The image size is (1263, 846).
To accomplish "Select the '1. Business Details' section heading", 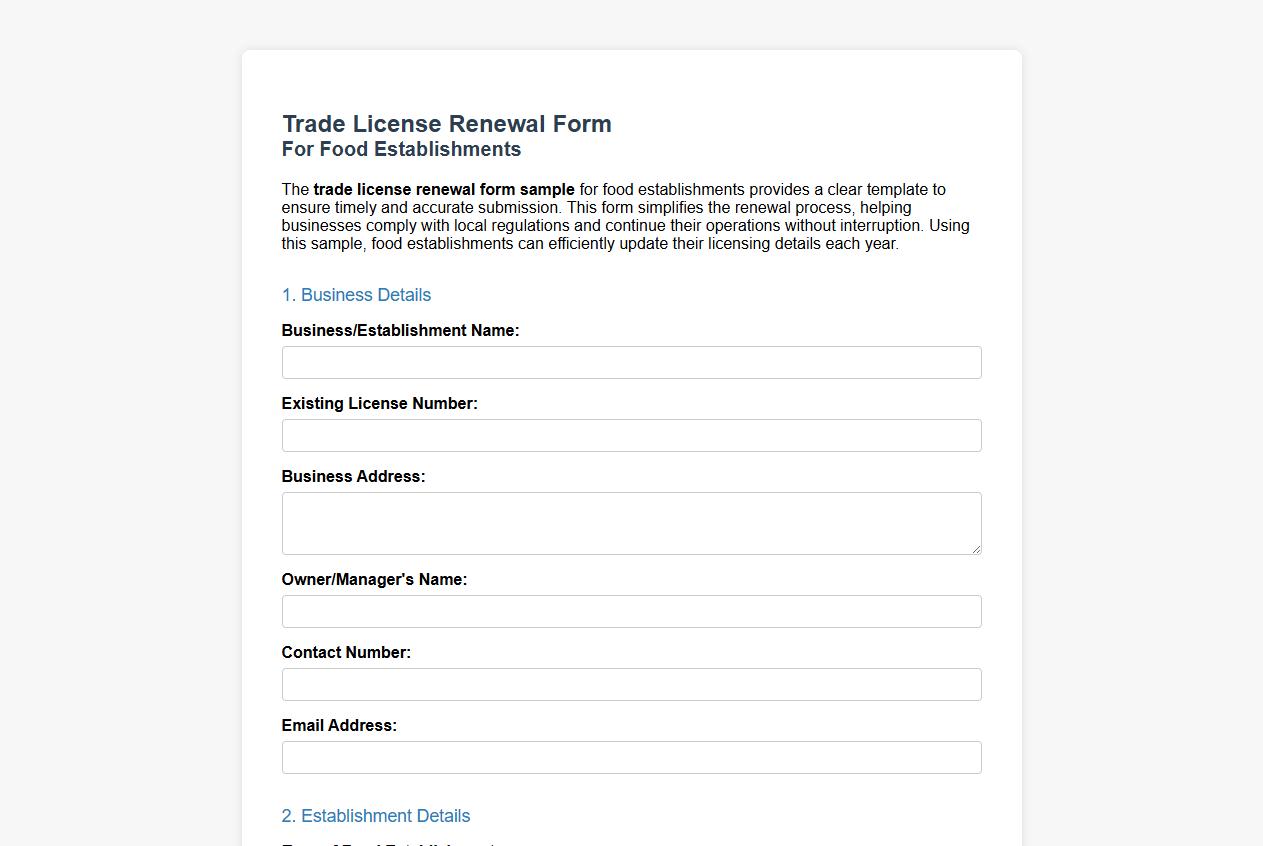I will click(356, 295).
